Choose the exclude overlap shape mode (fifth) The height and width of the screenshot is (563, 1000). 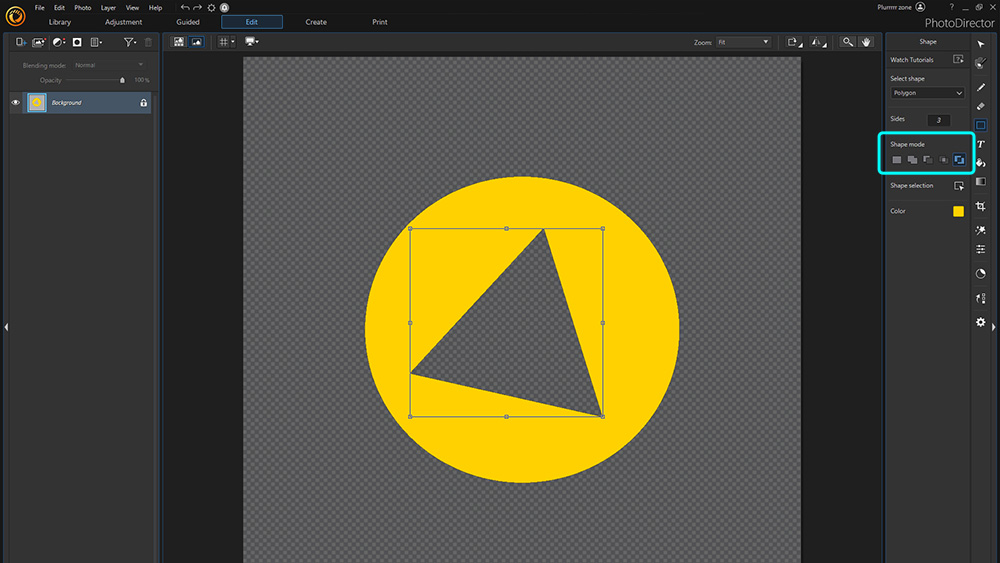click(959, 160)
